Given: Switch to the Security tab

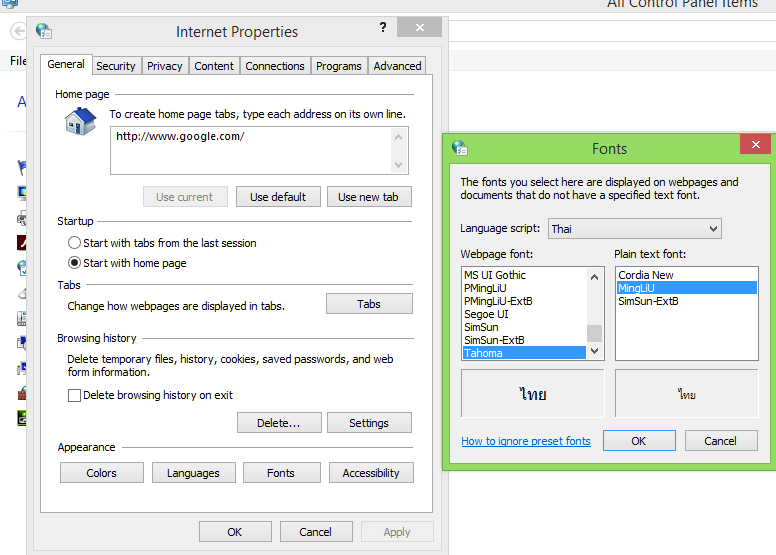Looking at the screenshot, I should 116,66.
